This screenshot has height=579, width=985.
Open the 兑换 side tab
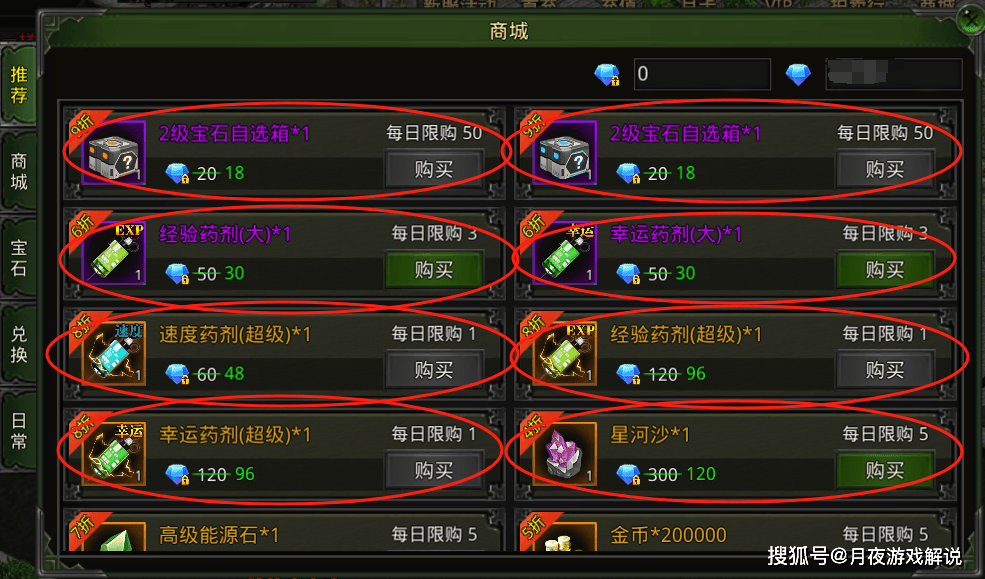(19, 344)
